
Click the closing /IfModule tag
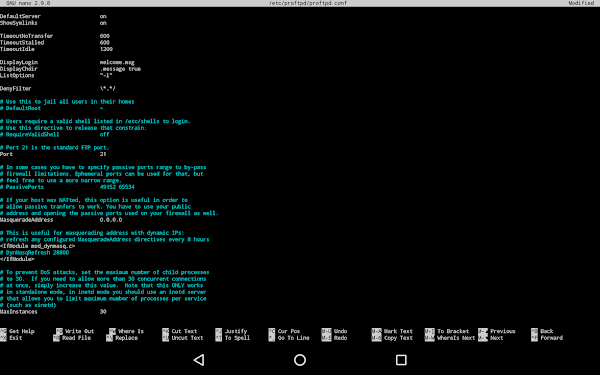[17, 259]
